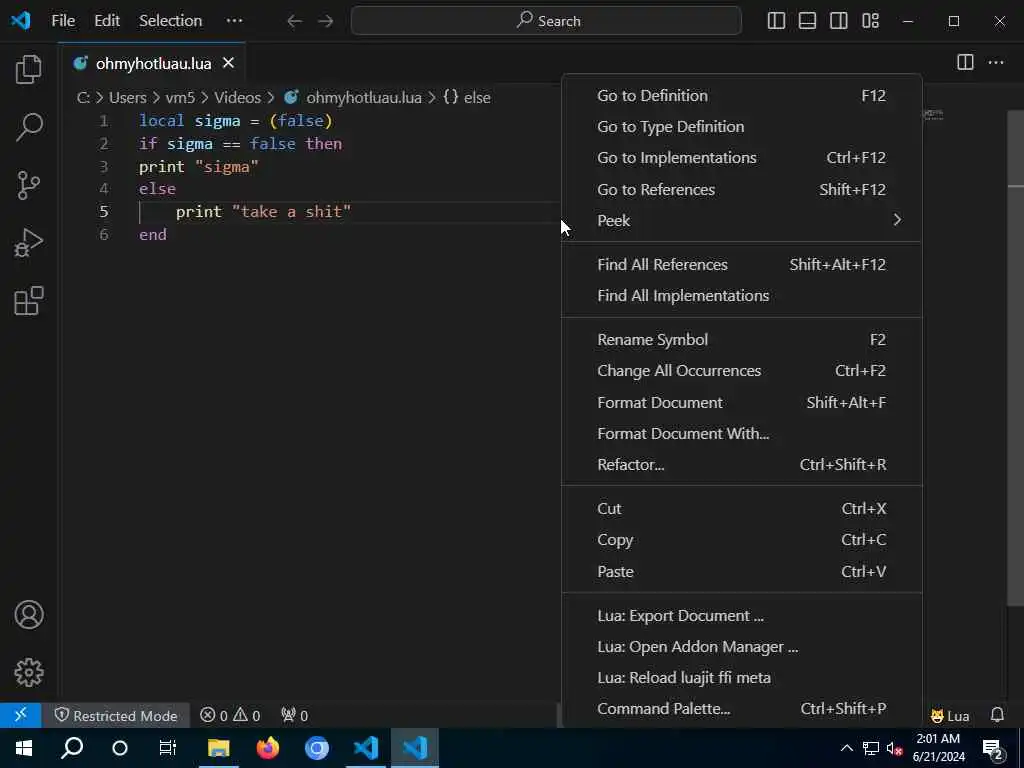Choose Format Document
Screen dimensions: 1024x768
(742, 402)
